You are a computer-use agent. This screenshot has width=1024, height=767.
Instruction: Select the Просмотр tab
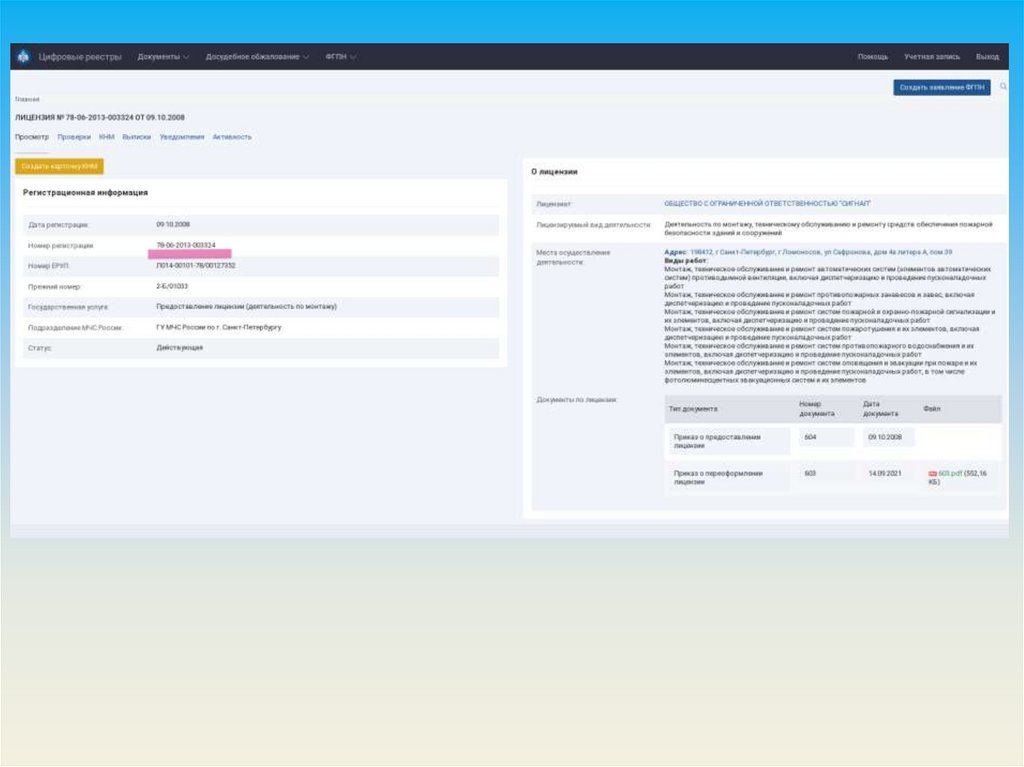click(31, 137)
